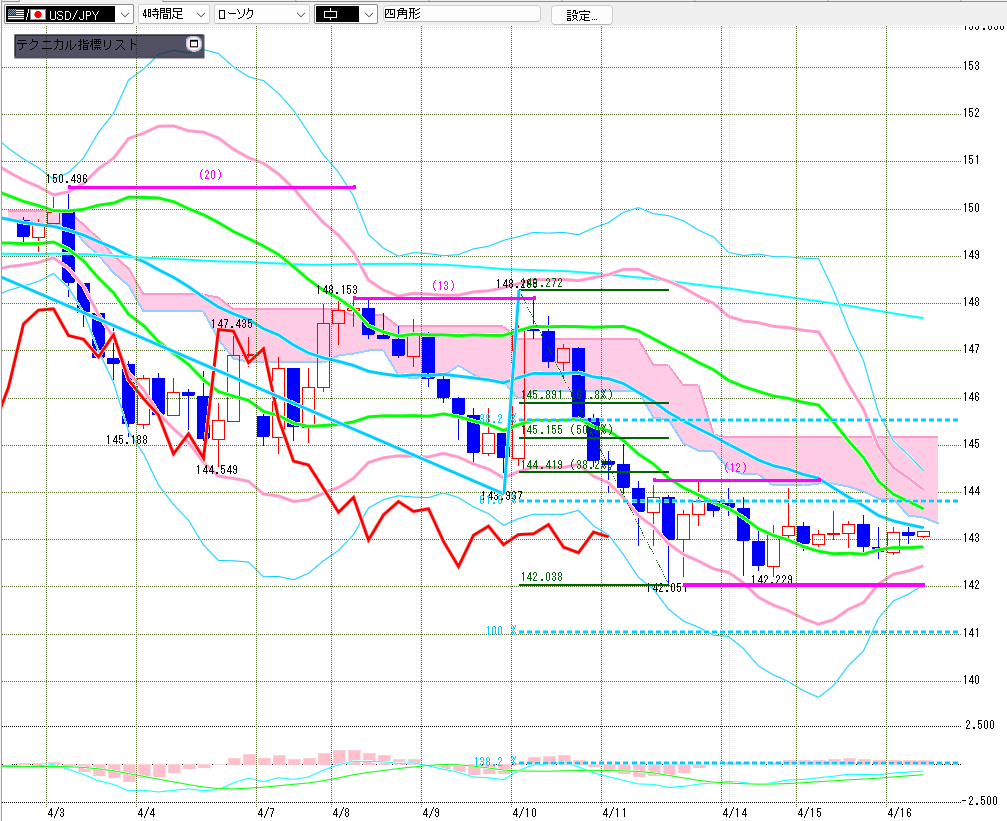Click the 4/9 date axis label

coord(431,813)
